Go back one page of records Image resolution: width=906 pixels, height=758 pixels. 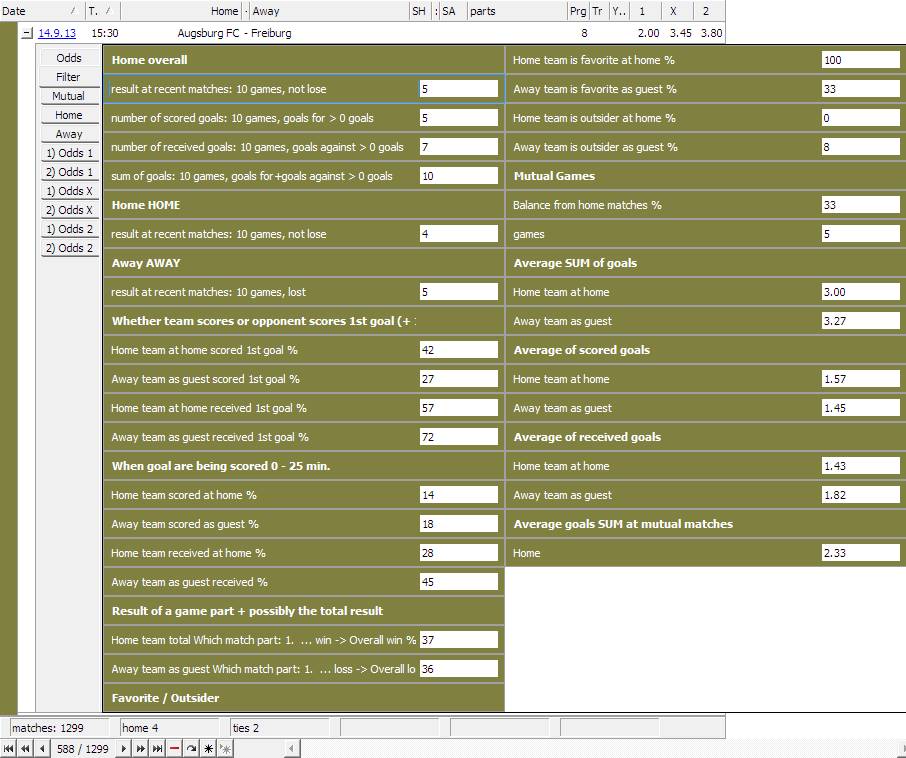point(25,749)
